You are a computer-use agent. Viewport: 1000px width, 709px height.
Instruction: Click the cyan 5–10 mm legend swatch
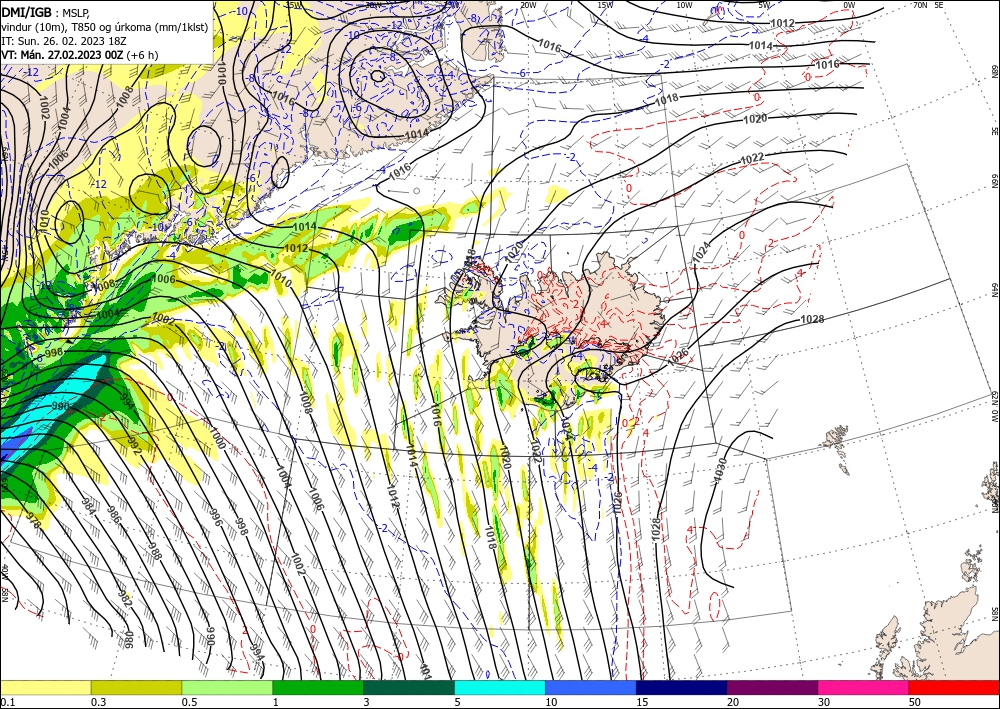point(500,687)
